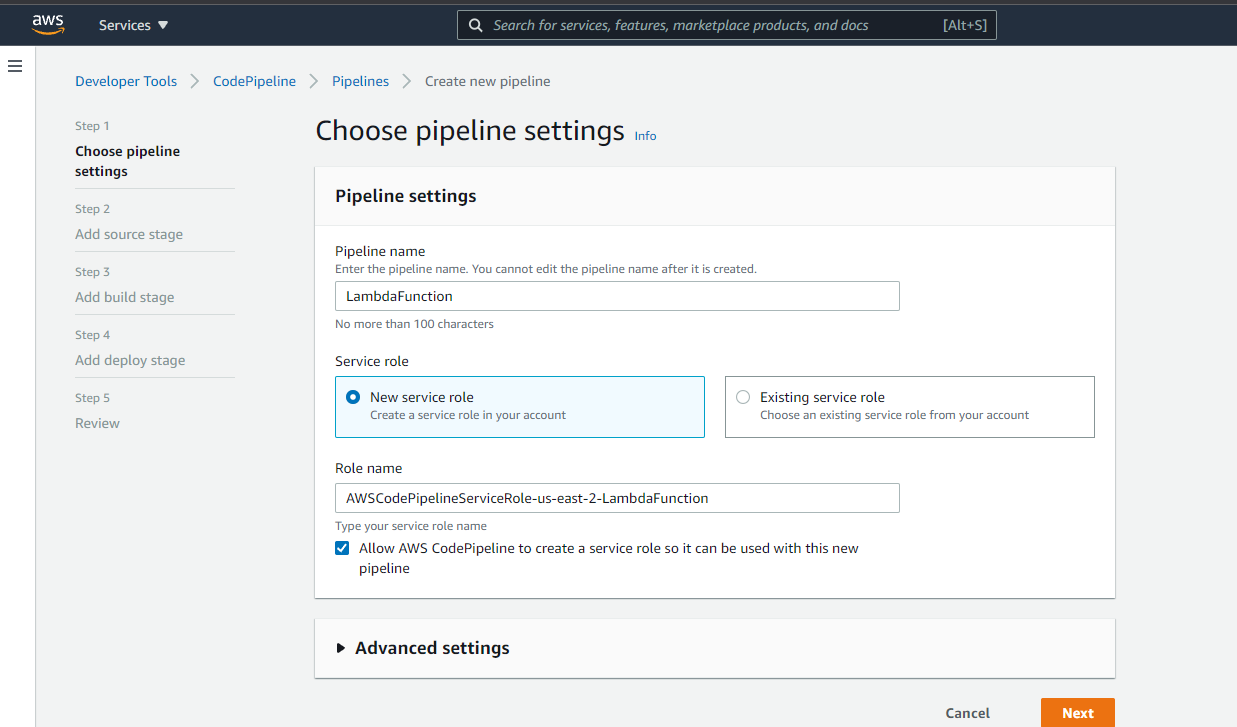Image resolution: width=1237 pixels, height=727 pixels.
Task: Go to Developer Tools breadcrumb
Action: tap(126, 81)
